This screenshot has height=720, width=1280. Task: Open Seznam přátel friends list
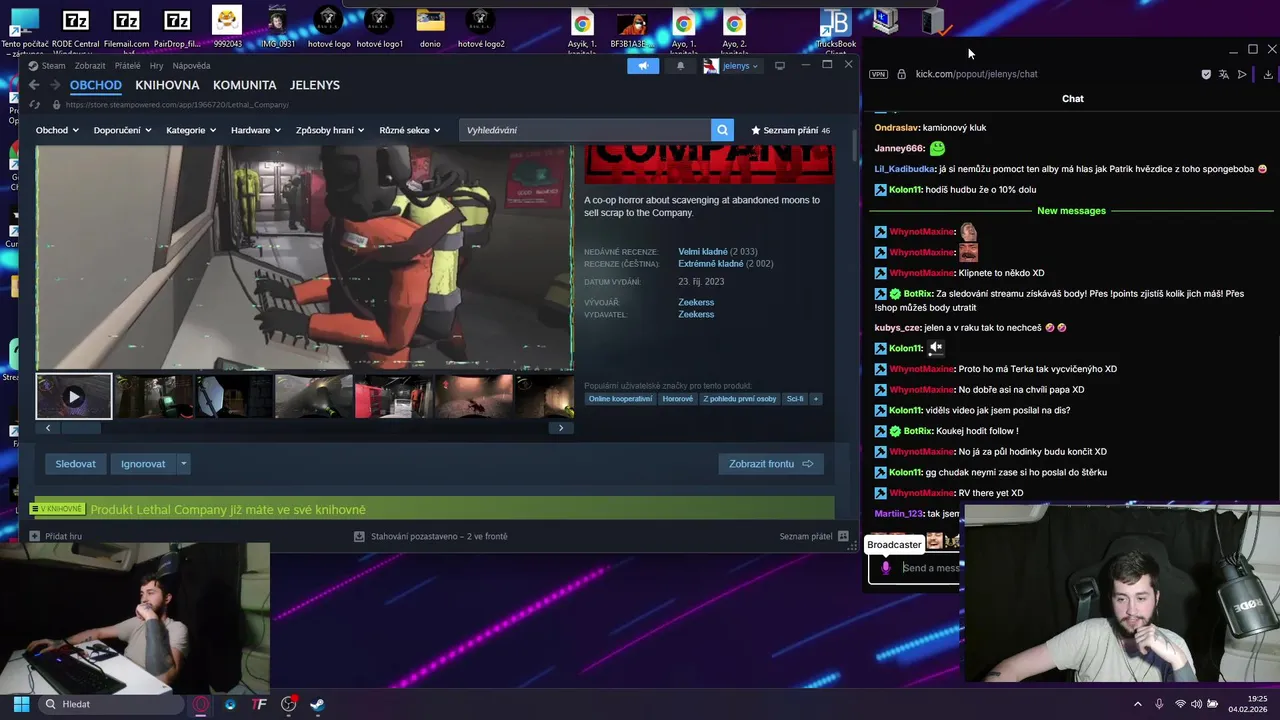(813, 536)
